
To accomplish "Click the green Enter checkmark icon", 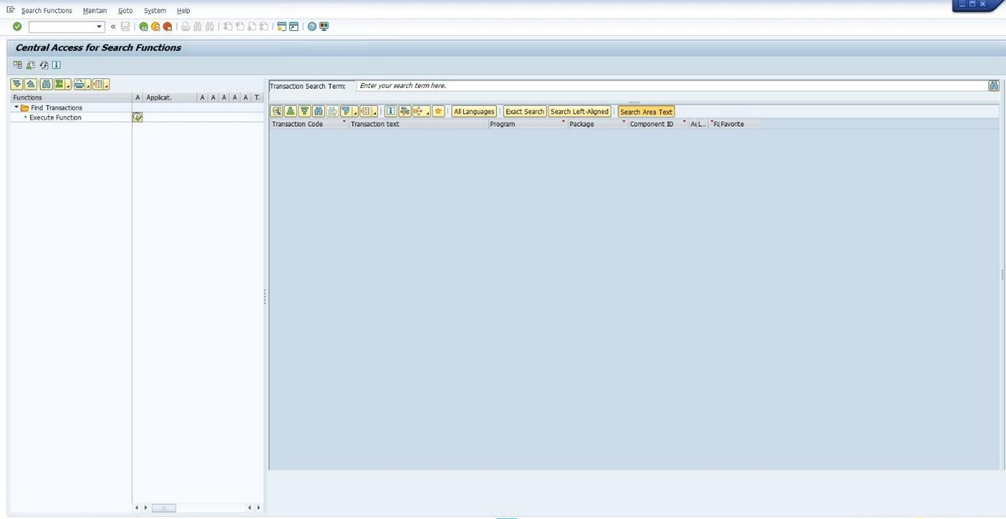I will [17, 27].
